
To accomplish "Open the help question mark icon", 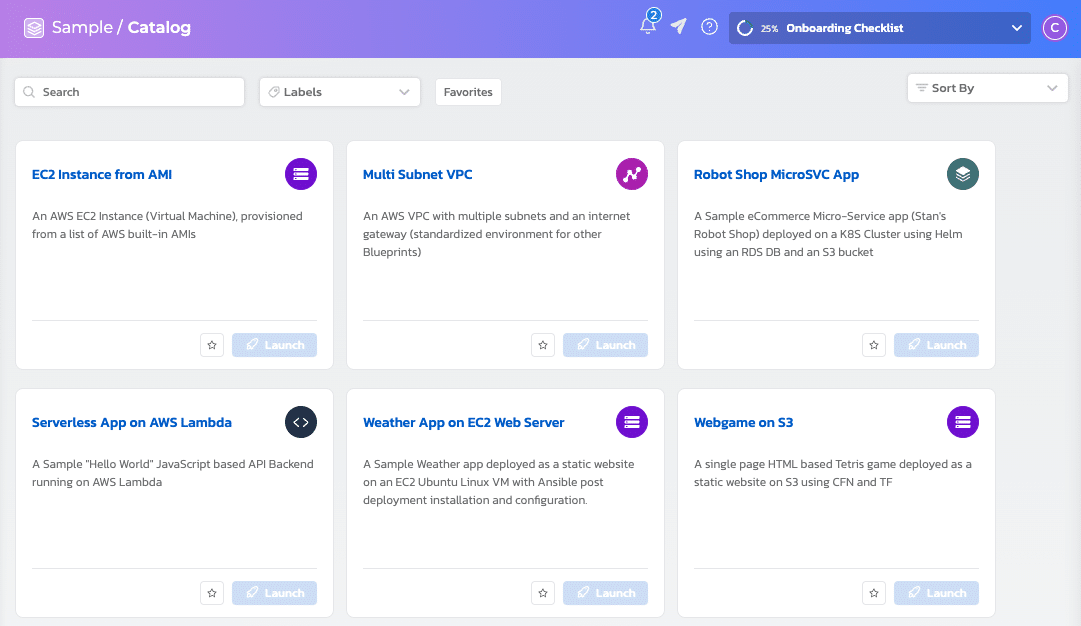I will [x=709, y=27].
